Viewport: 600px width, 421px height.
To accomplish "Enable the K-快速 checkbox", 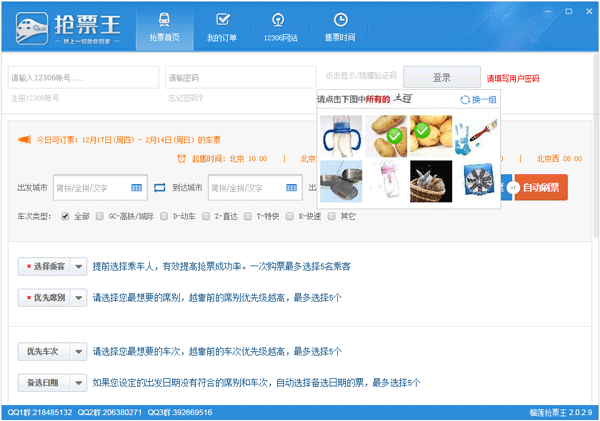I will [290, 216].
